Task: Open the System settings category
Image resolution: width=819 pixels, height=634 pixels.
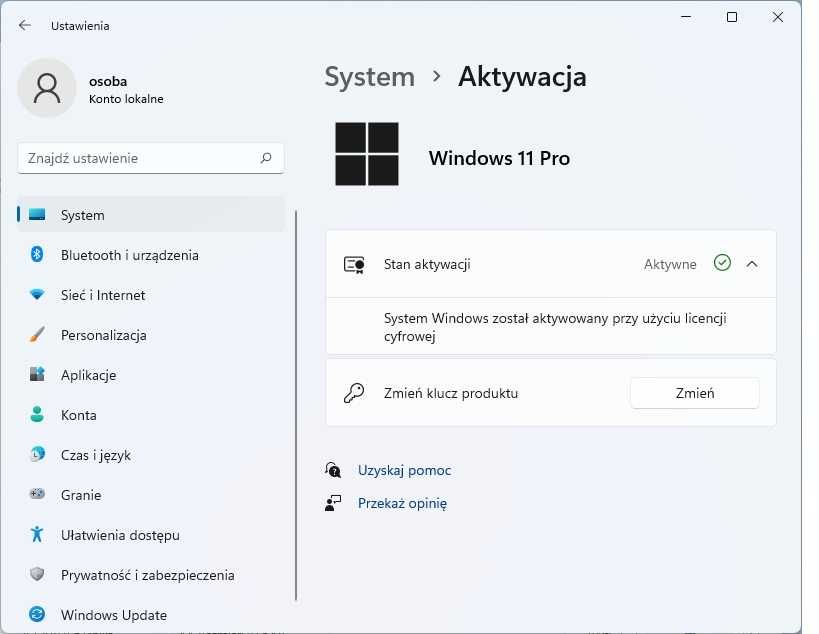Action: (82, 215)
